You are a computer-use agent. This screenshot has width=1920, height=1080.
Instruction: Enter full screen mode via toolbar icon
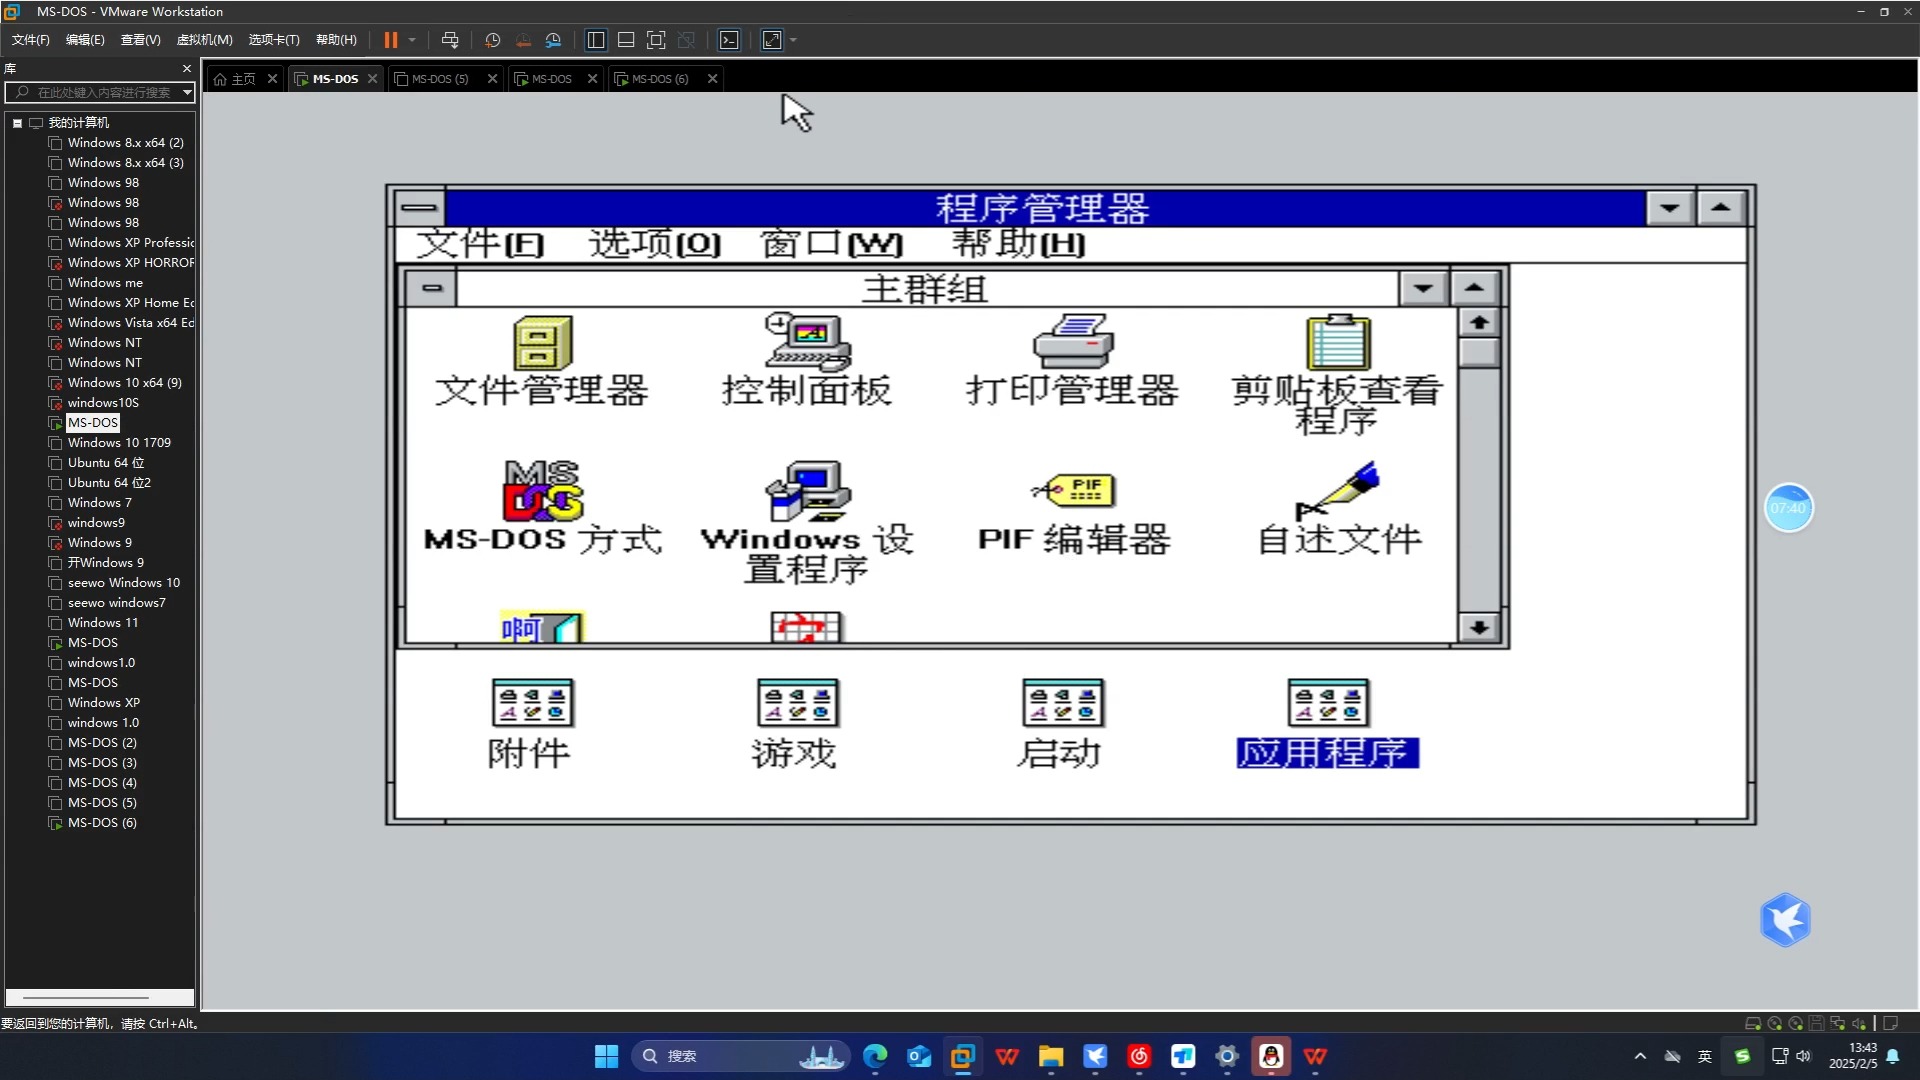656,40
